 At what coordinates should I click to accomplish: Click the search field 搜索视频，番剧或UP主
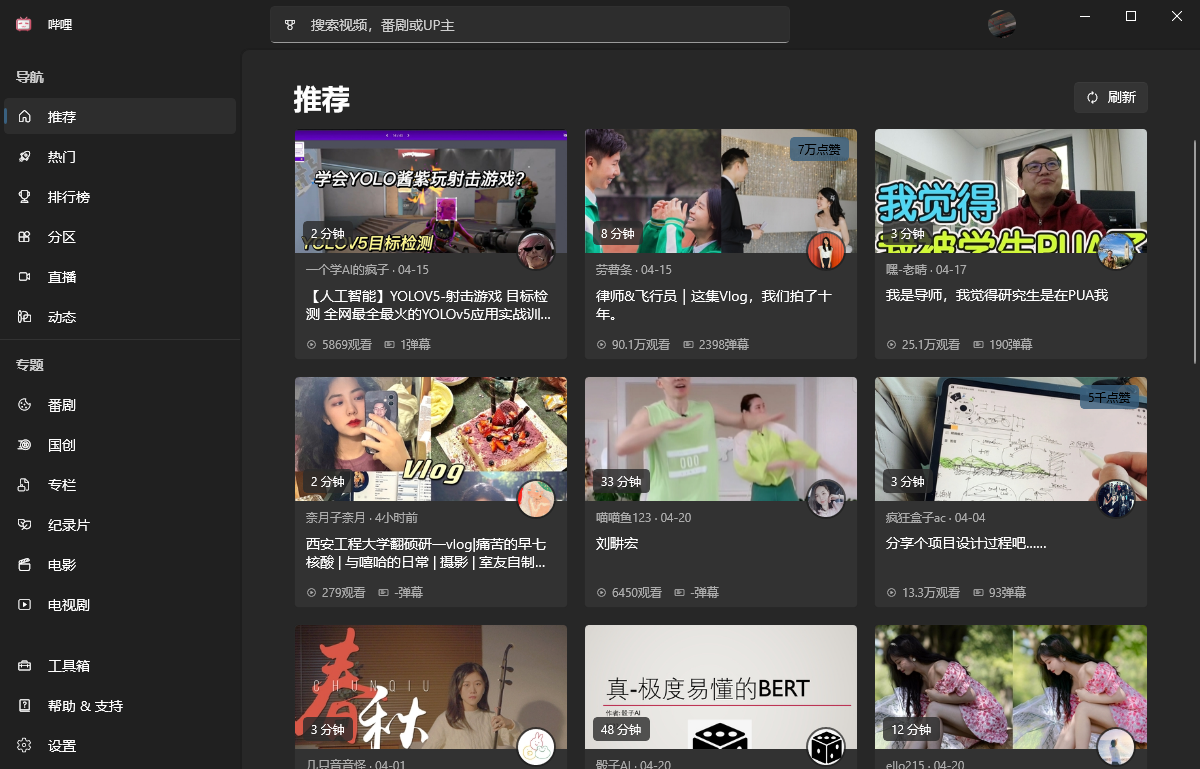pos(530,25)
